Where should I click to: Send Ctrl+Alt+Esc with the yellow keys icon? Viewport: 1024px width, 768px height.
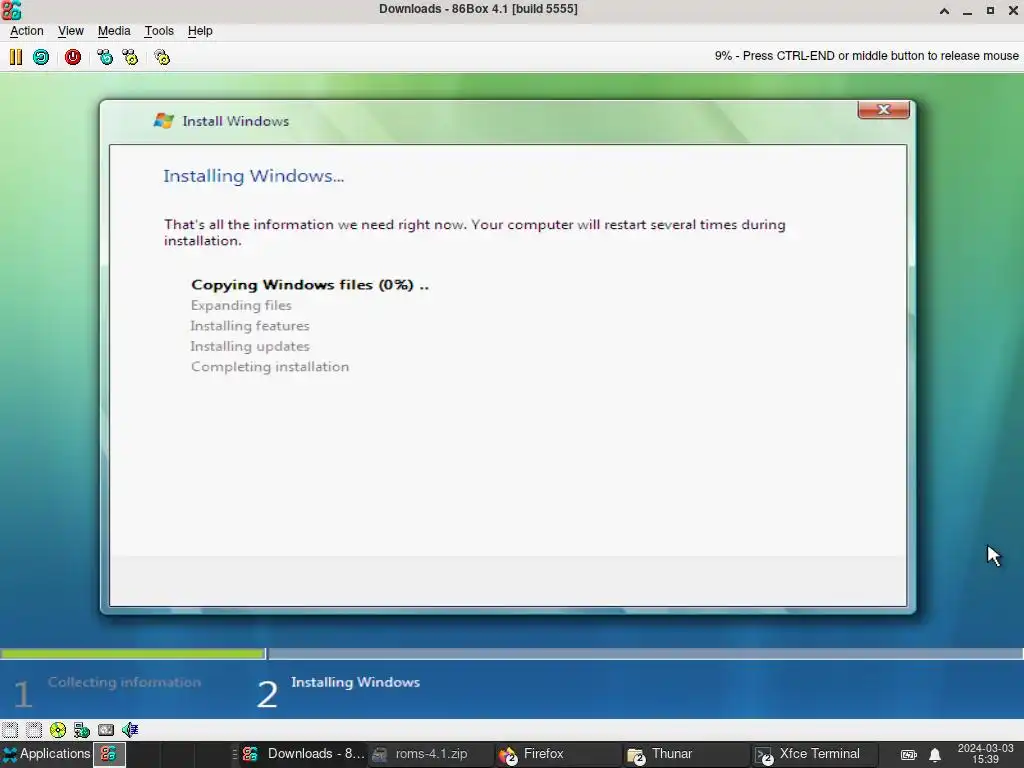coord(130,57)
